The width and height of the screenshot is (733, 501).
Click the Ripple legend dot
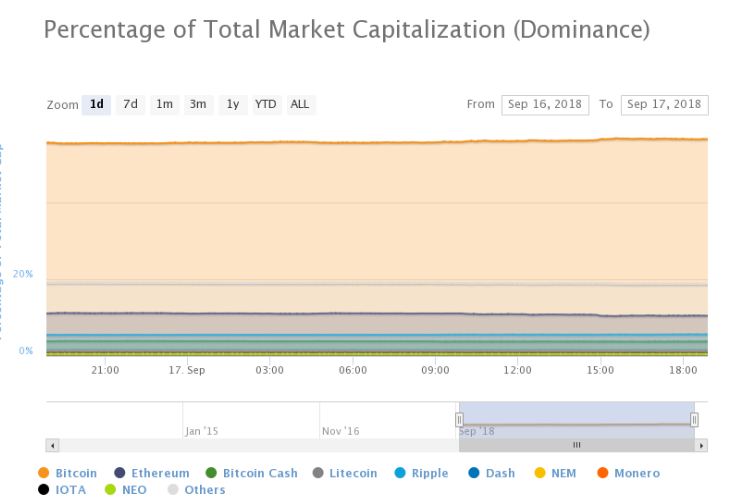(399, 473)
